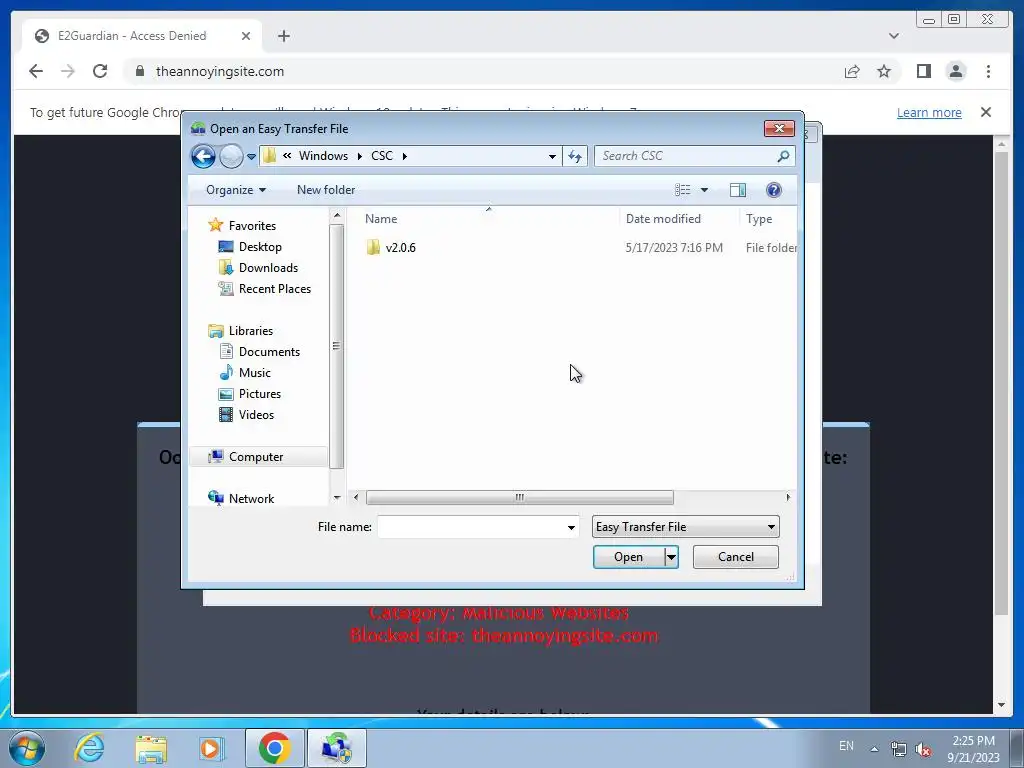Open Chrome profile icon
This screenshot has width=1024, height=768.
(x=956, y=71)
